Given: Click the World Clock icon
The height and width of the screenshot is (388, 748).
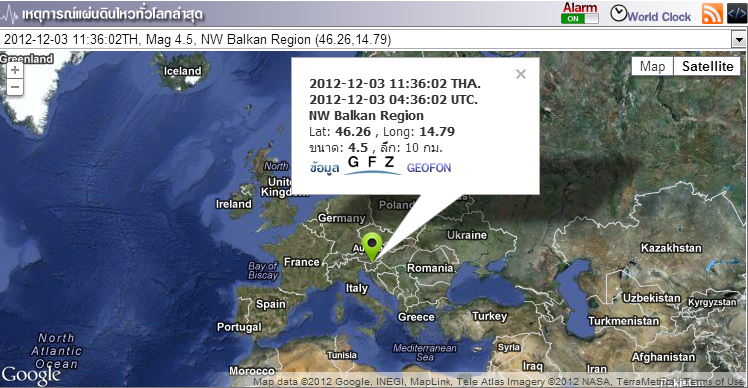Looking at the screenshot, I should click(x=619, y=13).
